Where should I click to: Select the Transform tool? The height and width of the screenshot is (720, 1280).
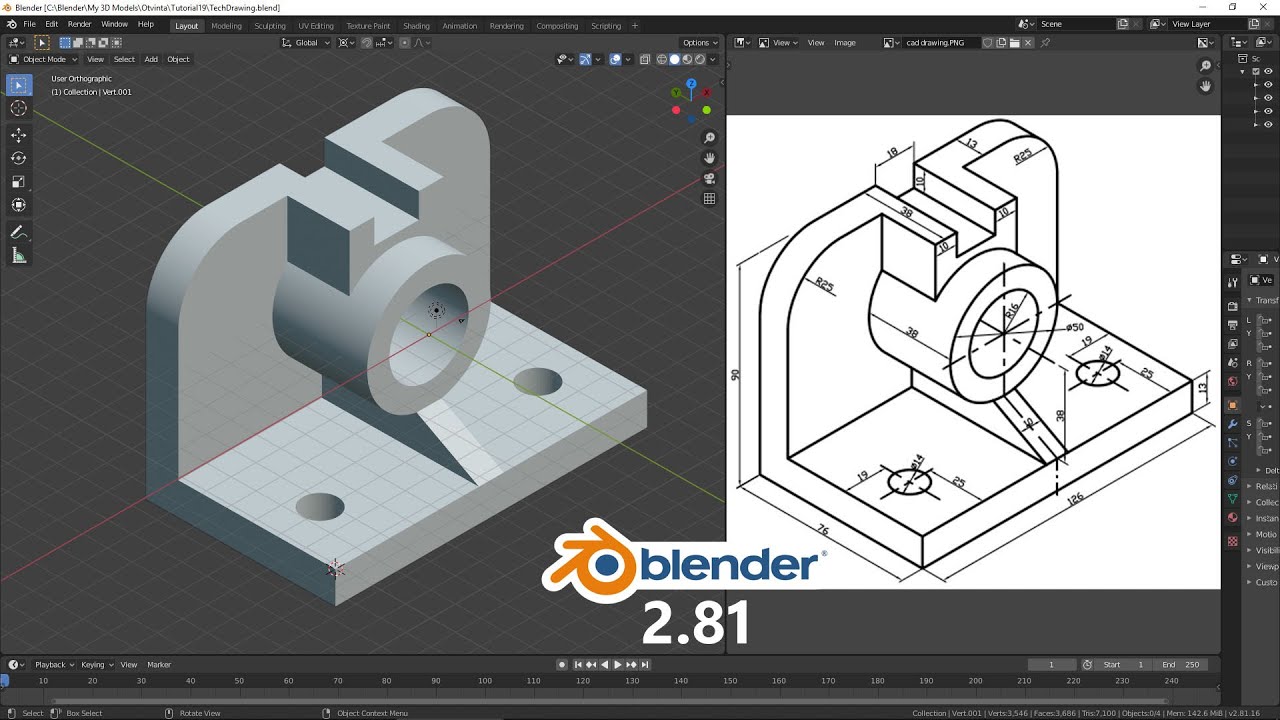pyautogui.click(x=18, y=205)
